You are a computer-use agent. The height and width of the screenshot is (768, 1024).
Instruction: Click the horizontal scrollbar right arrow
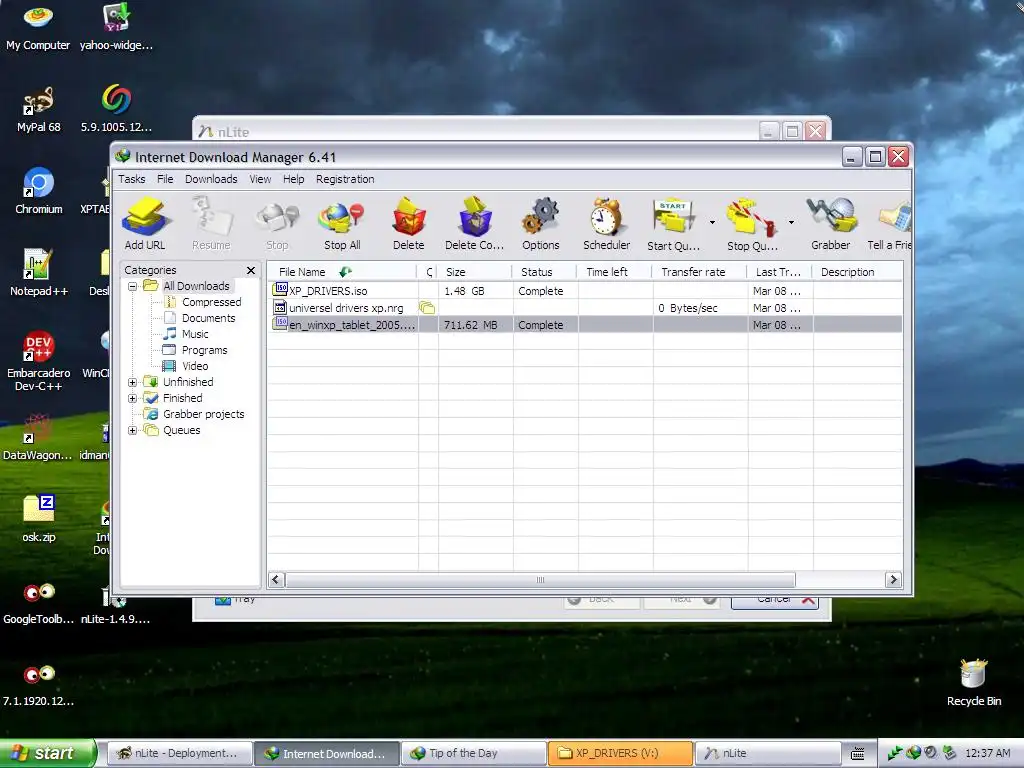click(x=893, y=579)
